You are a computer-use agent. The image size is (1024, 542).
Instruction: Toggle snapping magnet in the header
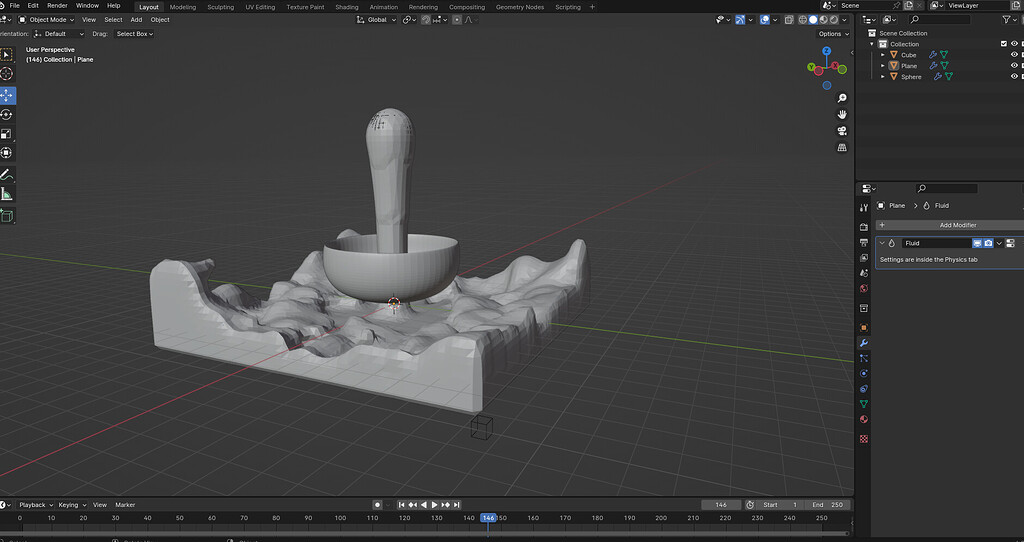click(426, 20)
